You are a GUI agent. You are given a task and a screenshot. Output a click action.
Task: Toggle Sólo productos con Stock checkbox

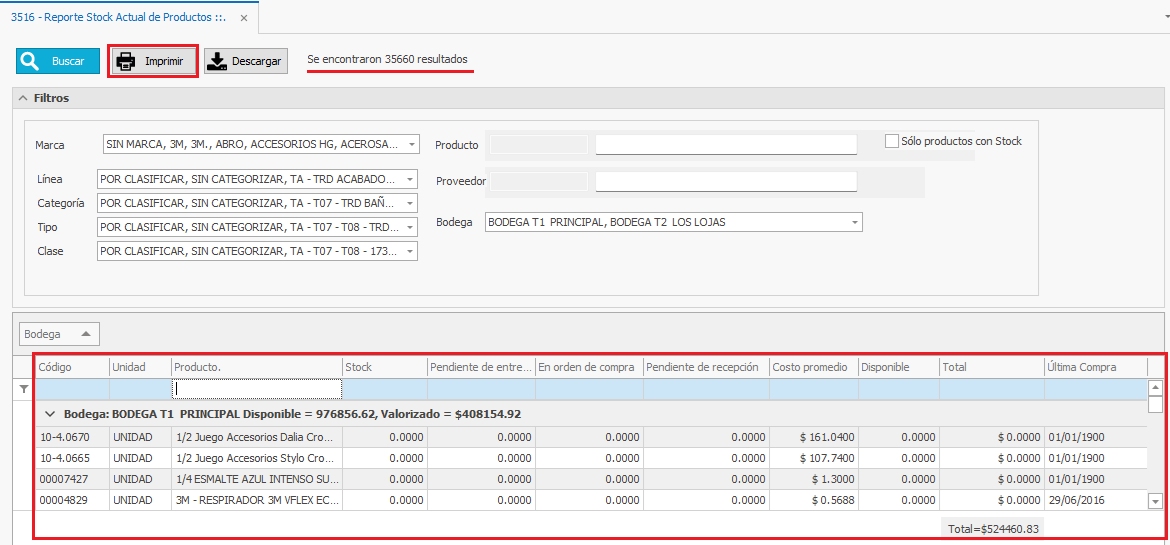[892, 141]
